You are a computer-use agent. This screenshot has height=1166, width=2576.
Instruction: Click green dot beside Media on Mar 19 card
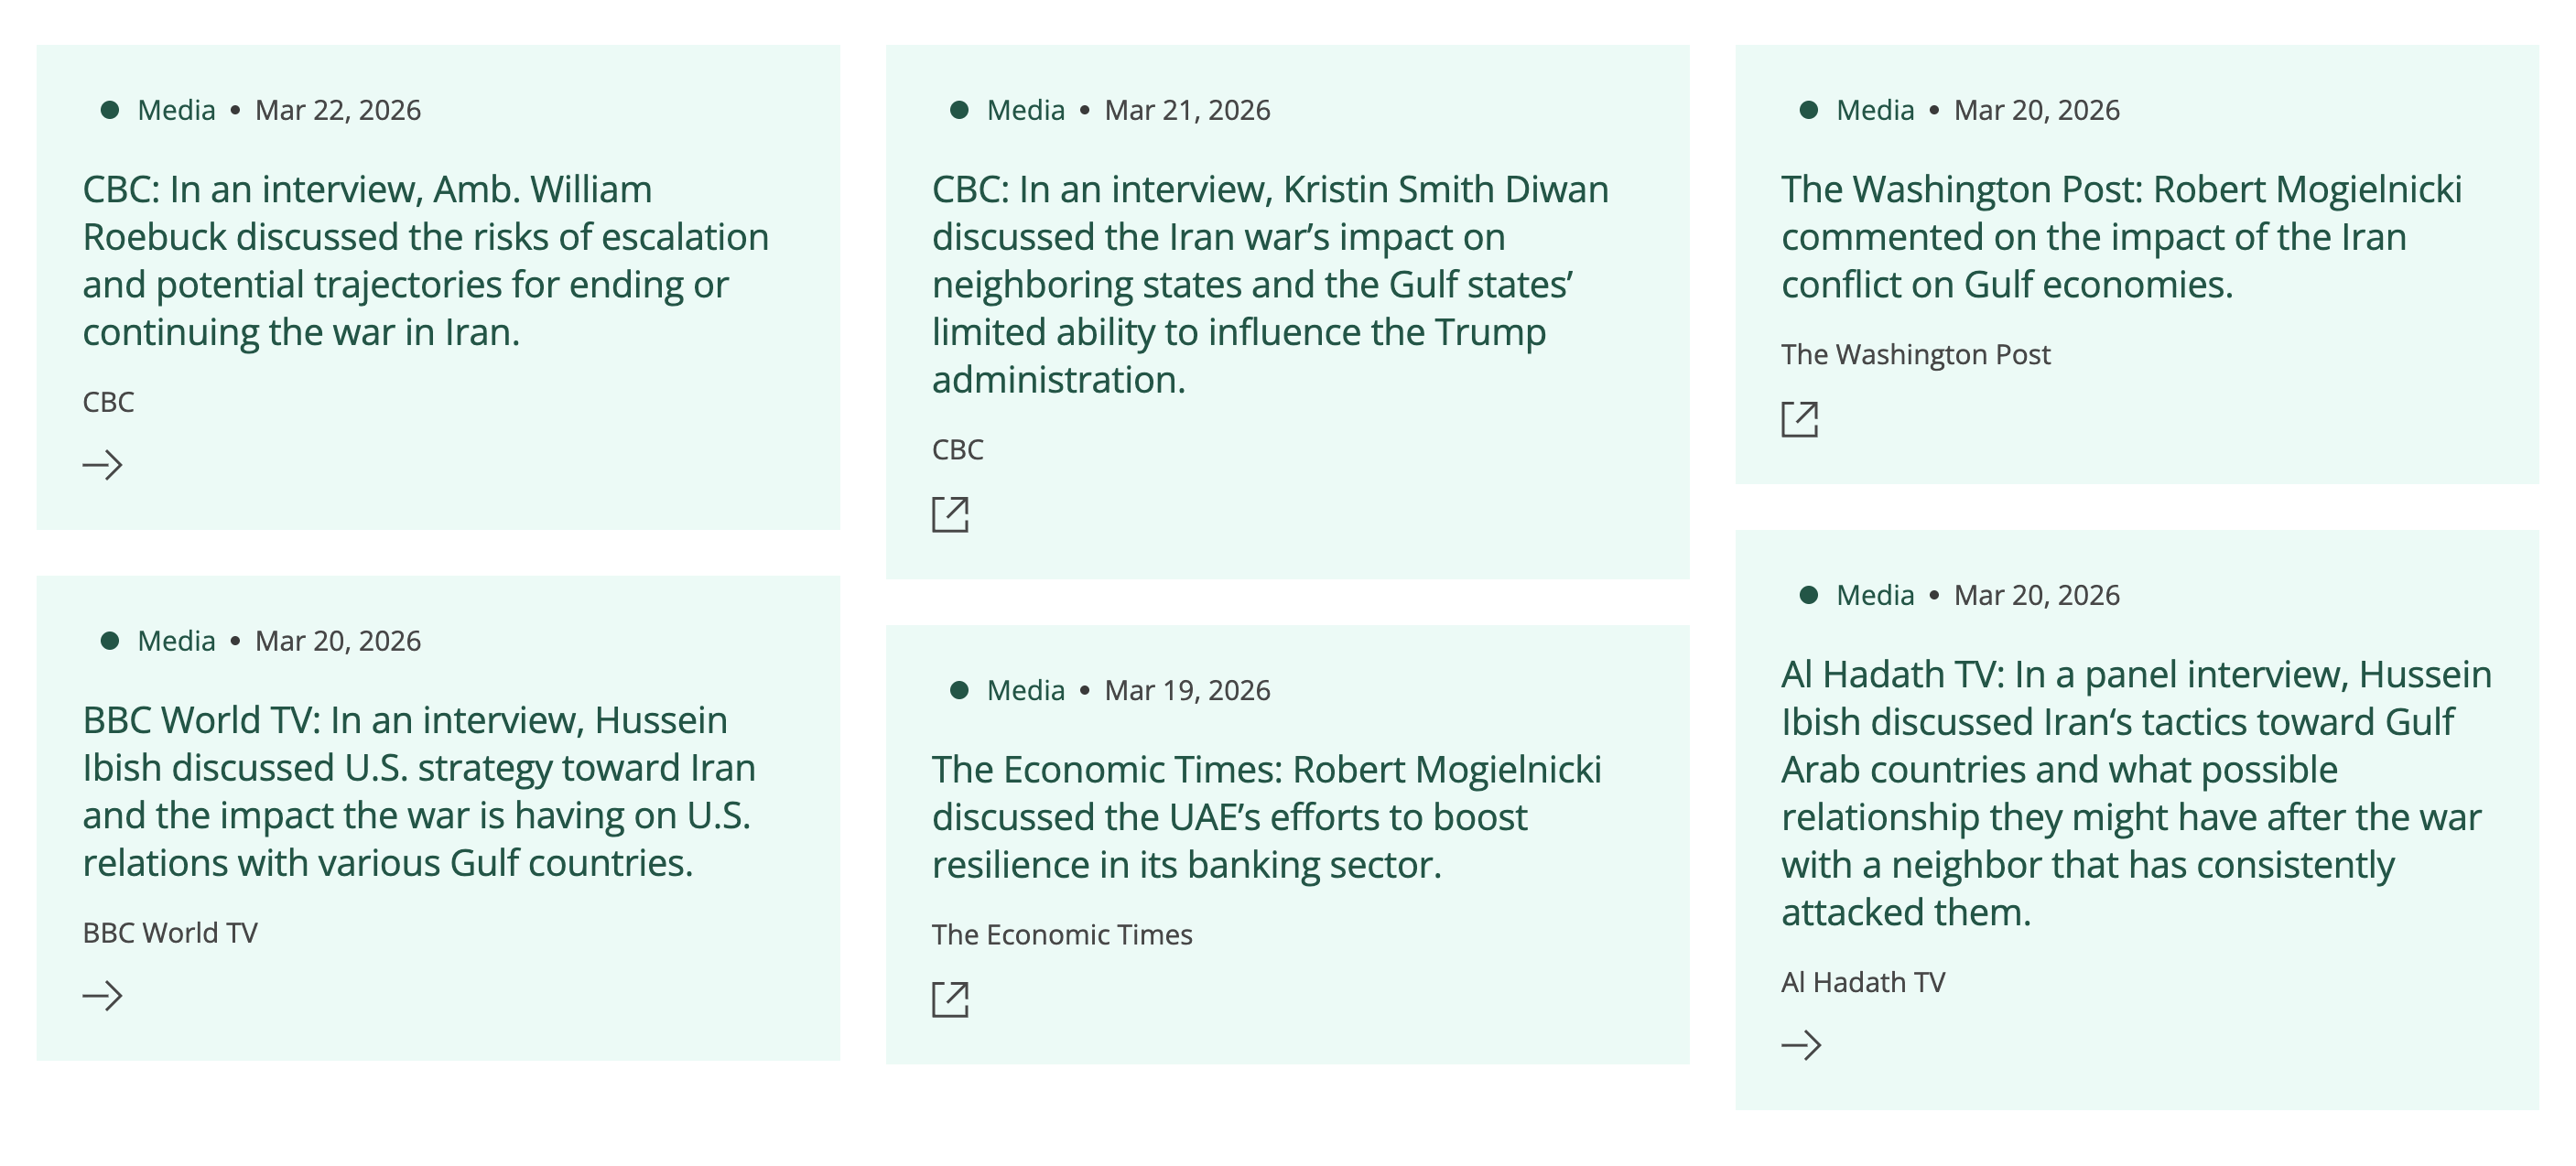pyautogui.click(x=959, y=690)
